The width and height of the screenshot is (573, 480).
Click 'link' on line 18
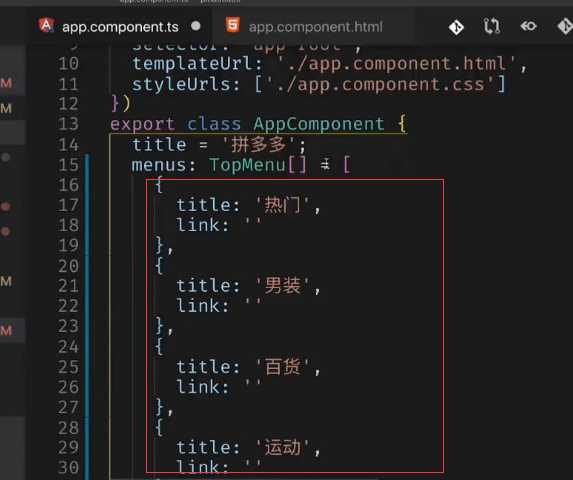[198, 225]
